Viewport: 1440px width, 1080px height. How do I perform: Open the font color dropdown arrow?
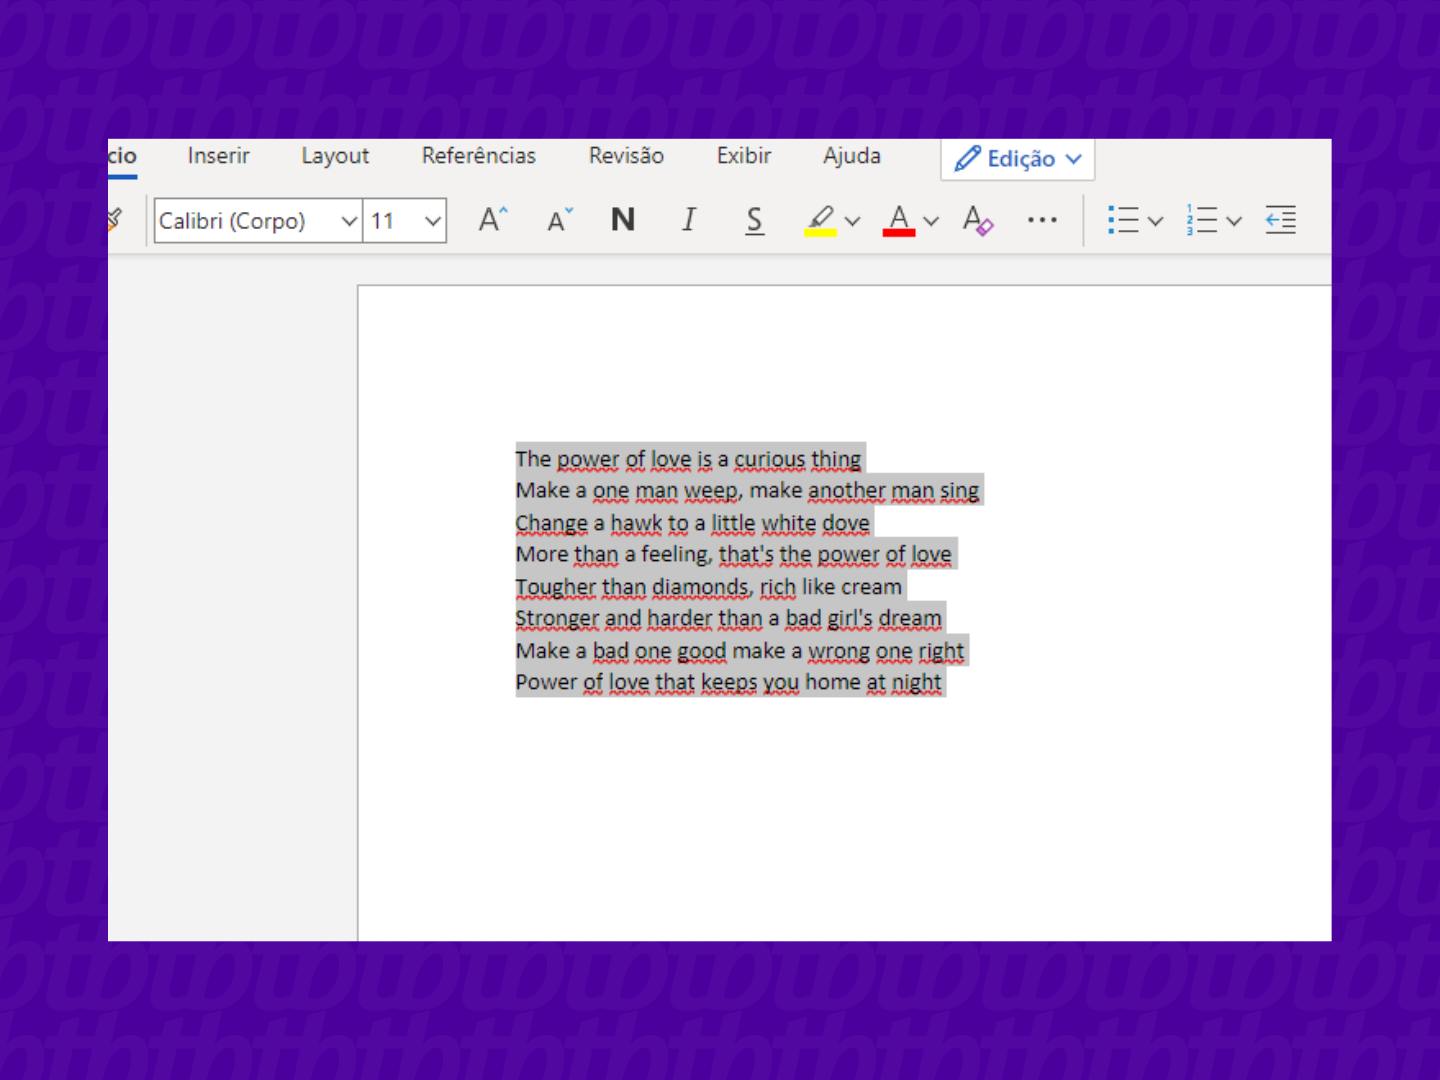(931, 221)
